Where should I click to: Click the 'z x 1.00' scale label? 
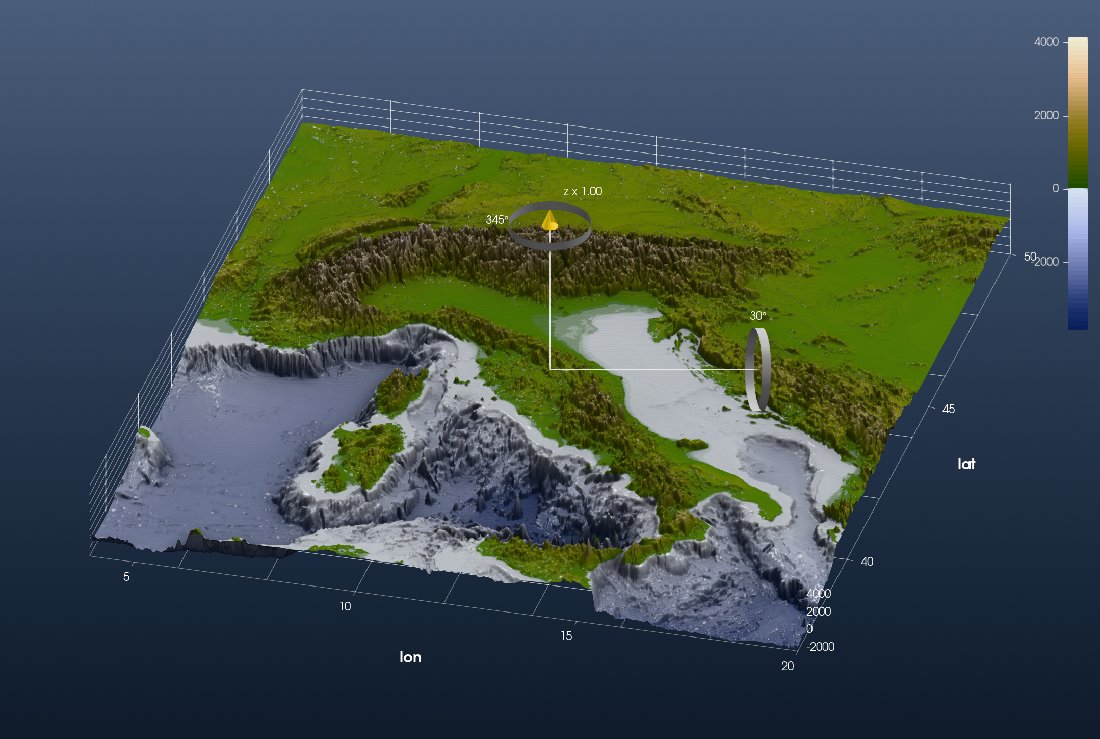point(582,191)
